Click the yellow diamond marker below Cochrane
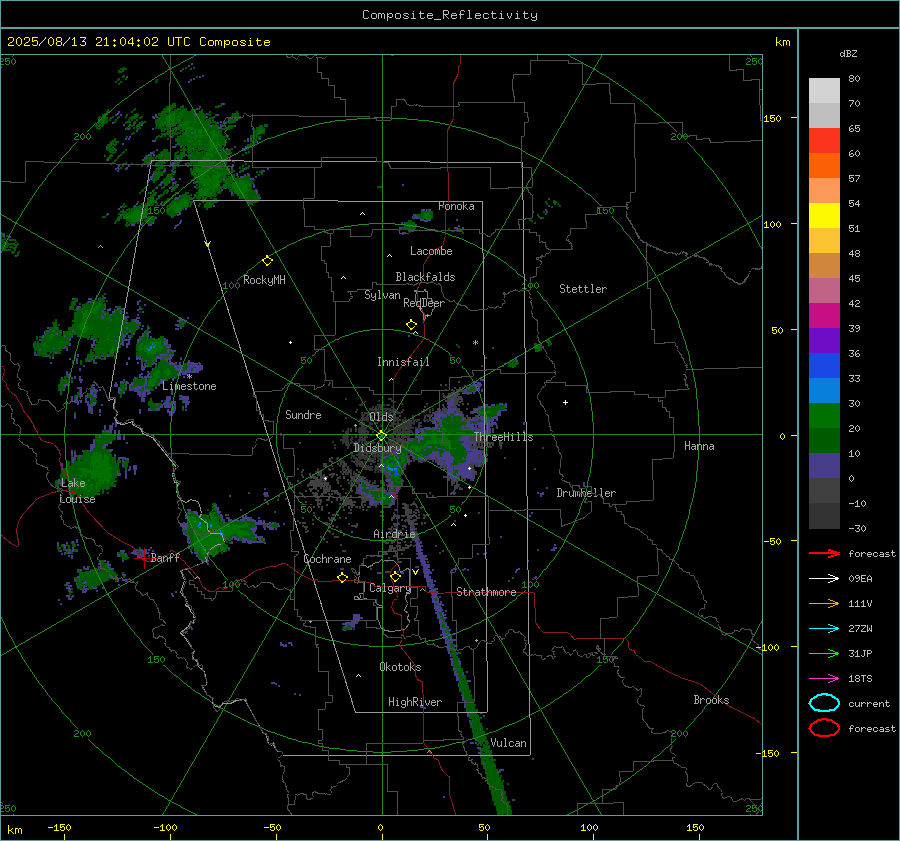Screen dimensions: 900x841 coord(343,577)
